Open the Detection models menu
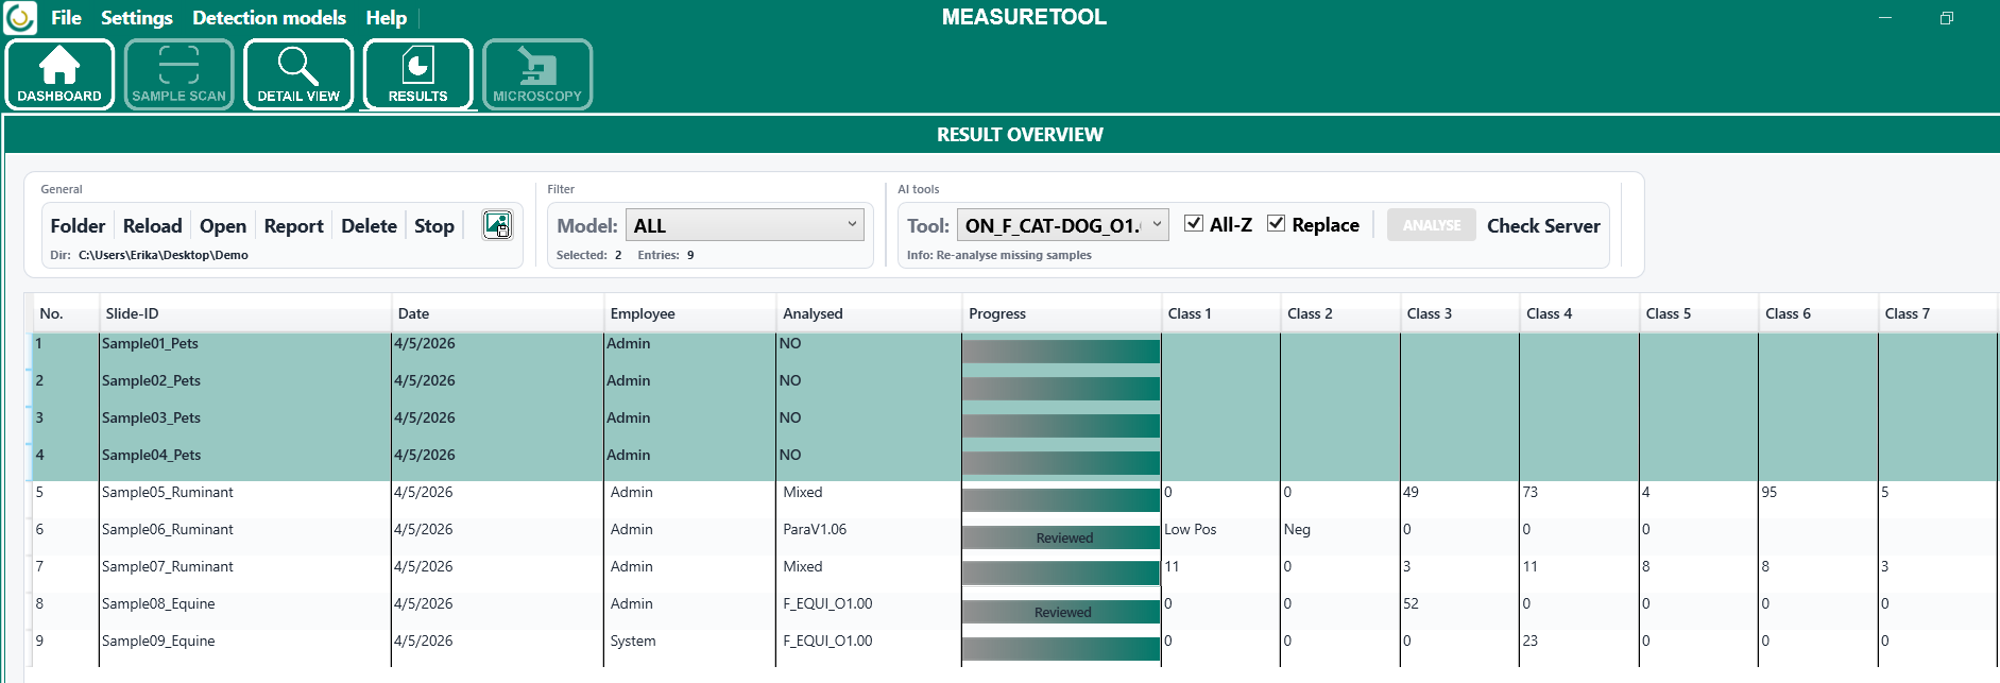Viewport: 2000px width, 683px height. click(x=269, y=18)
